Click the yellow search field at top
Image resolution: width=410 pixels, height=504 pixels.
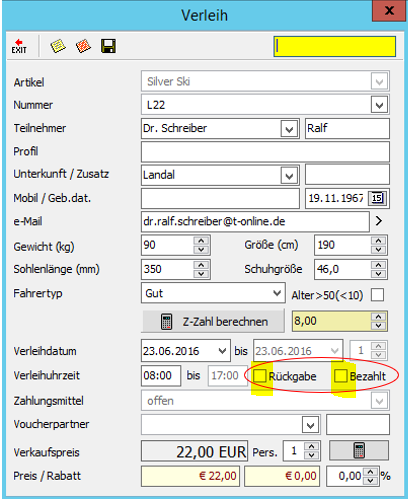click(x=335, y=46)
